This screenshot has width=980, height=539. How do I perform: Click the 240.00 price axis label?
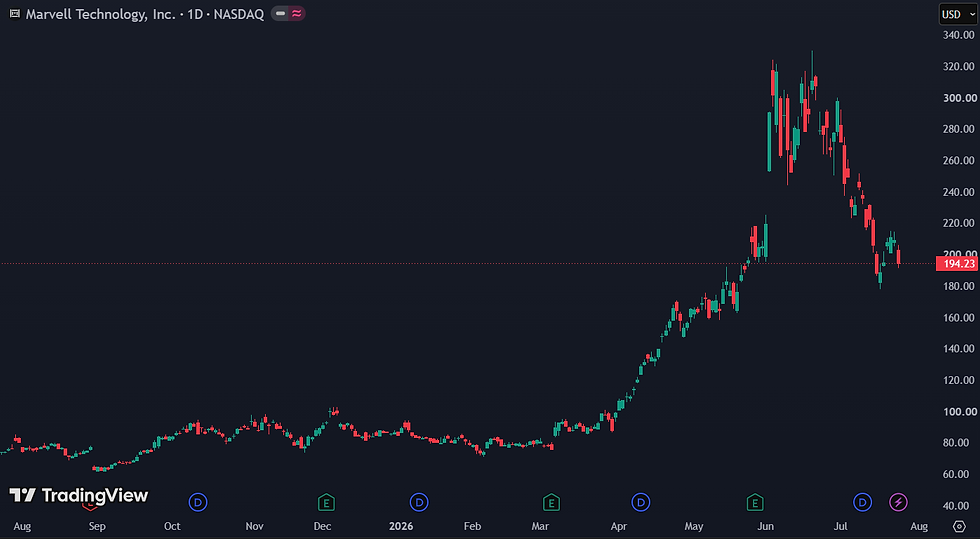[x=959, y=192]
